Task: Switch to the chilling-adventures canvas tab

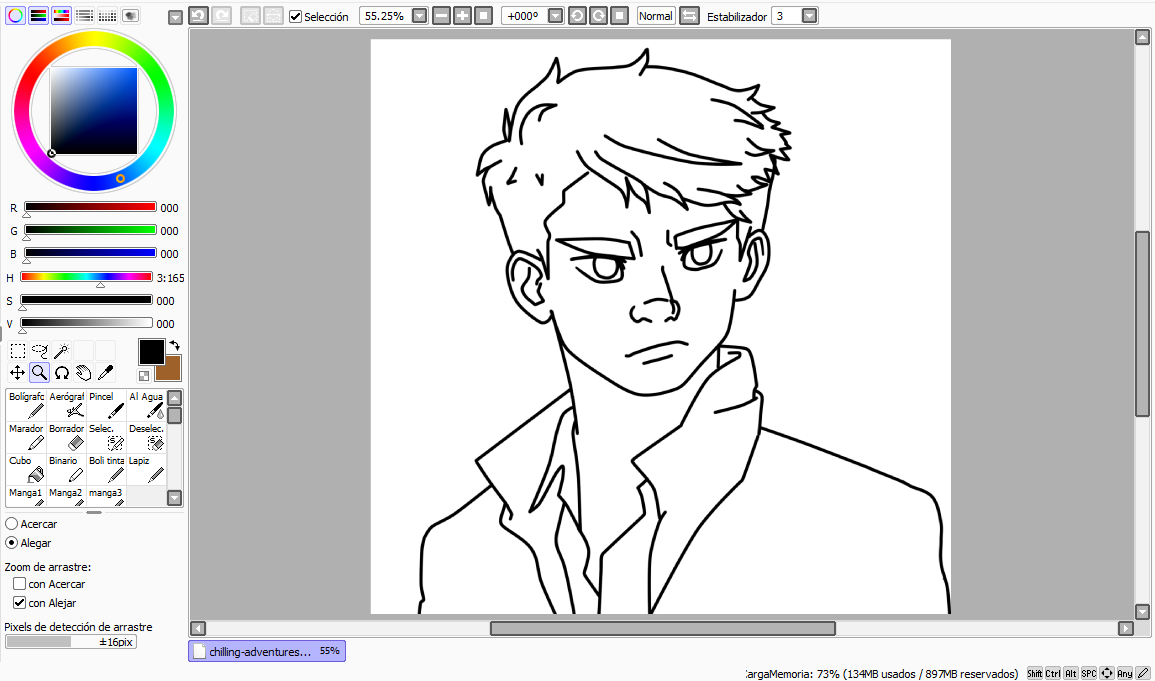Action: point(267,651)
